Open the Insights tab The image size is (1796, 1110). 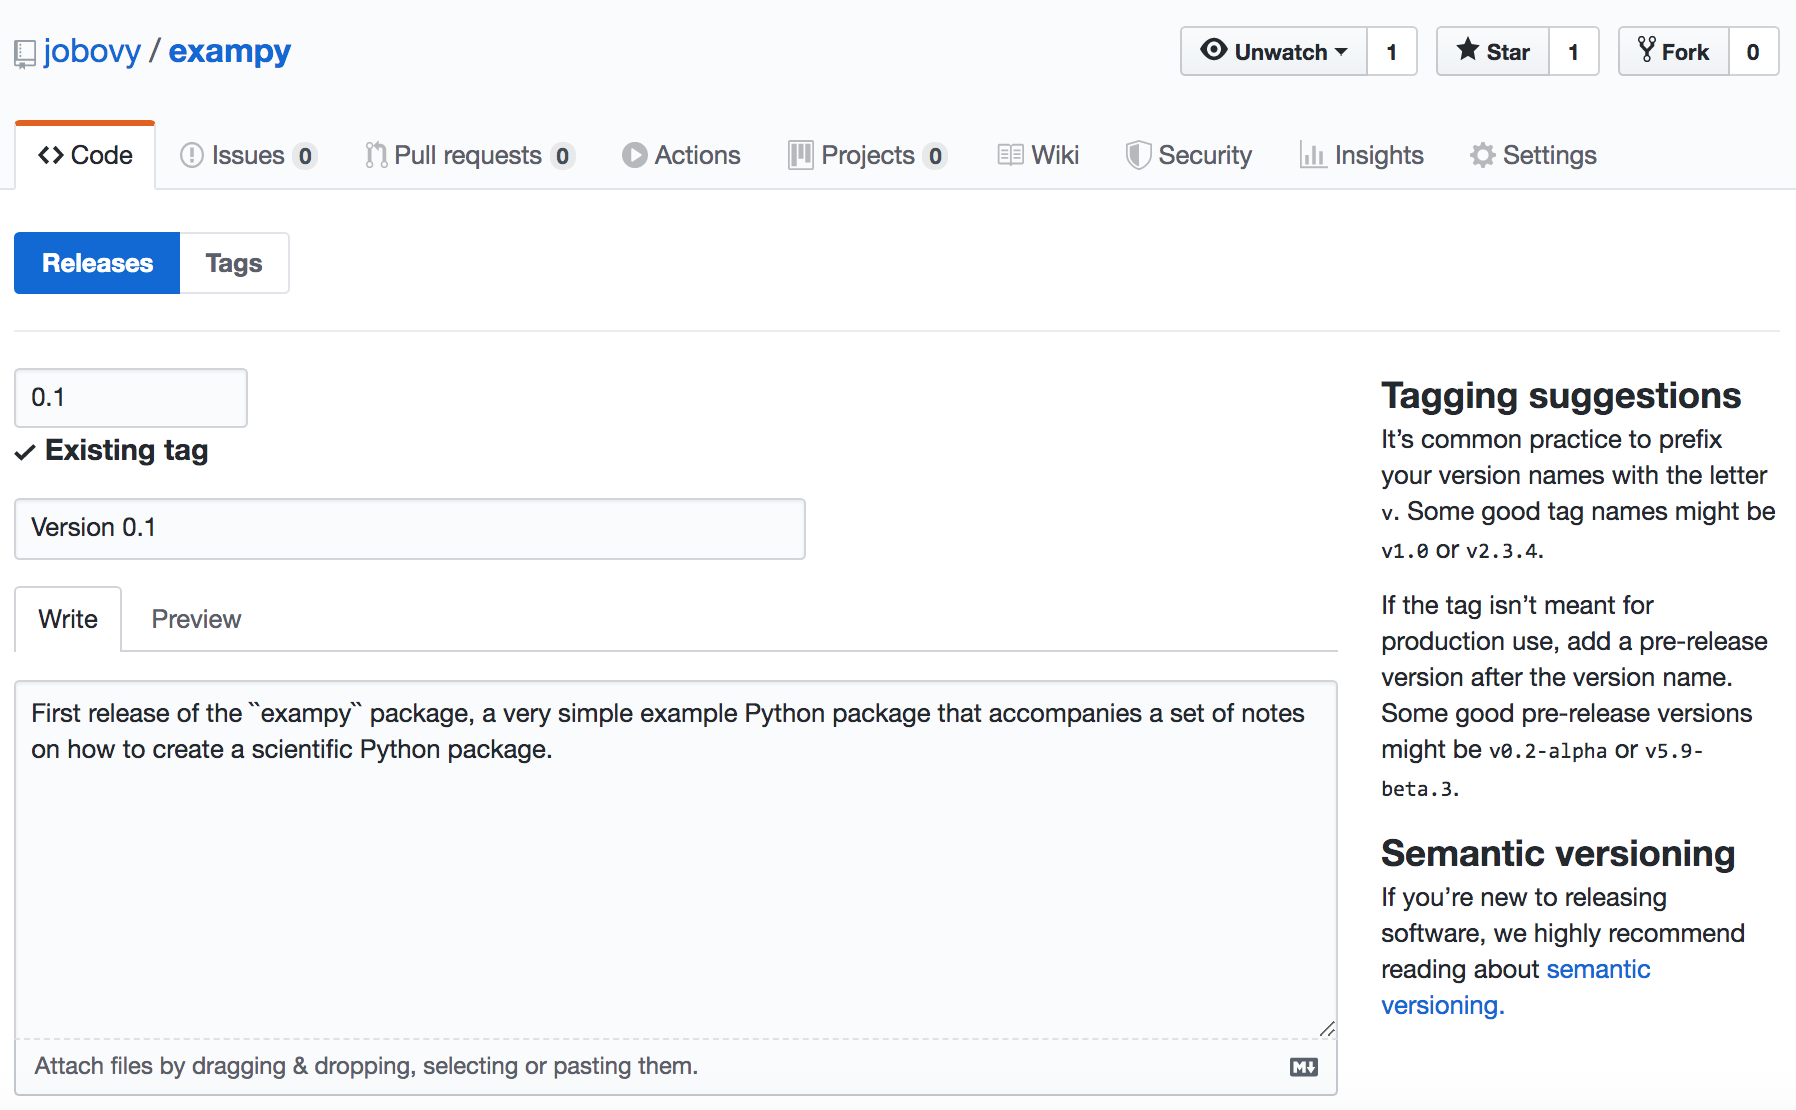[x=1361, y=155]
